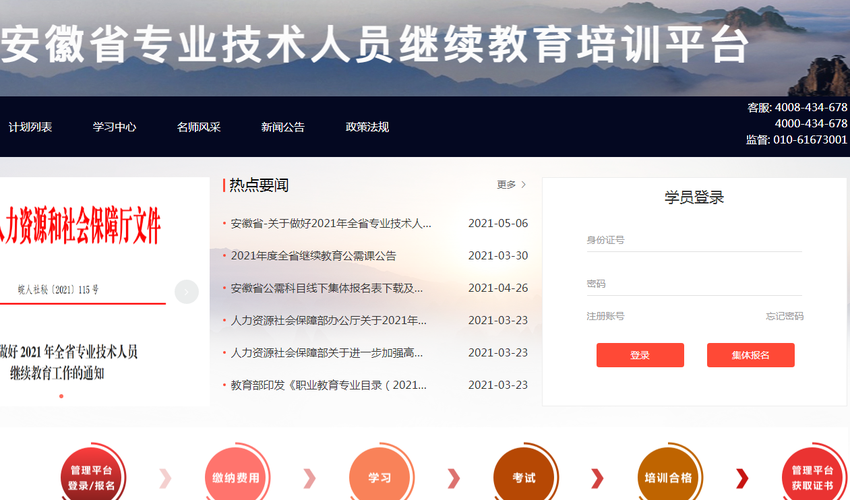Click the 4000-434-678 phone number
This screenshot has width=850, height=500.
(x=810, y=124)
